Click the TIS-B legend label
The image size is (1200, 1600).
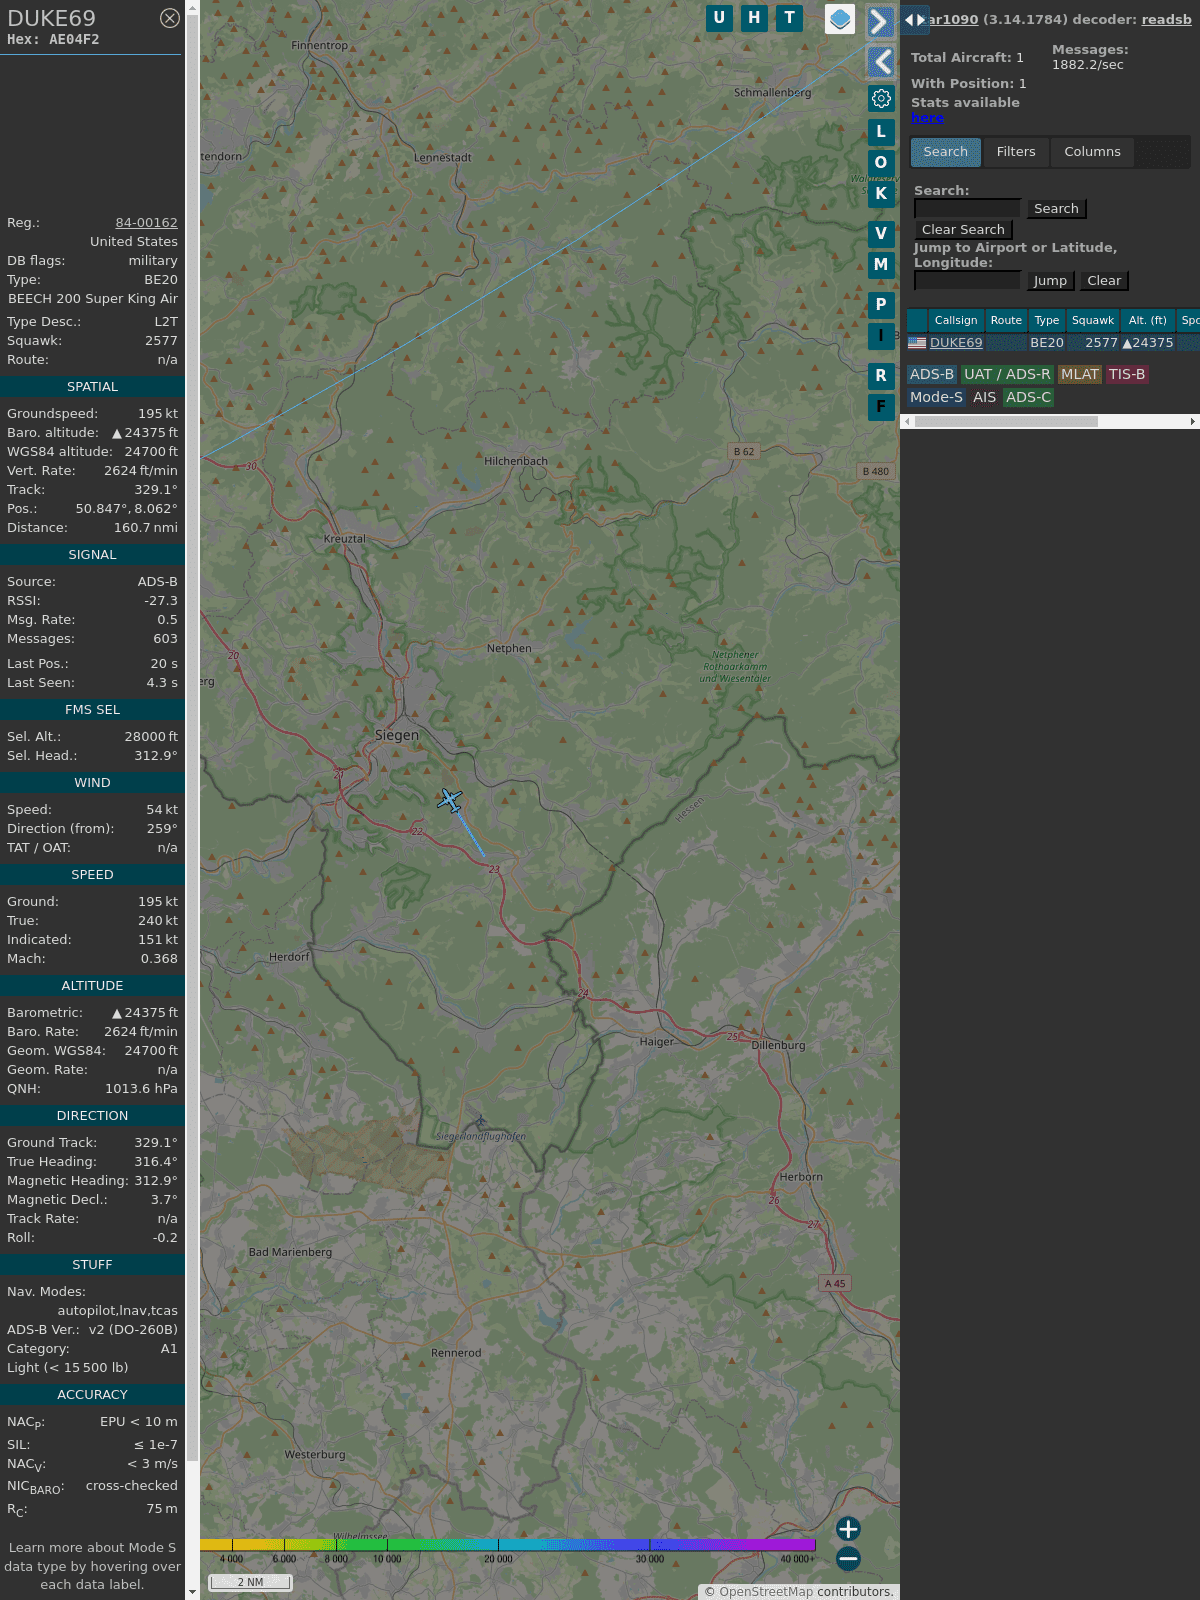click(x=1127, y=374)
